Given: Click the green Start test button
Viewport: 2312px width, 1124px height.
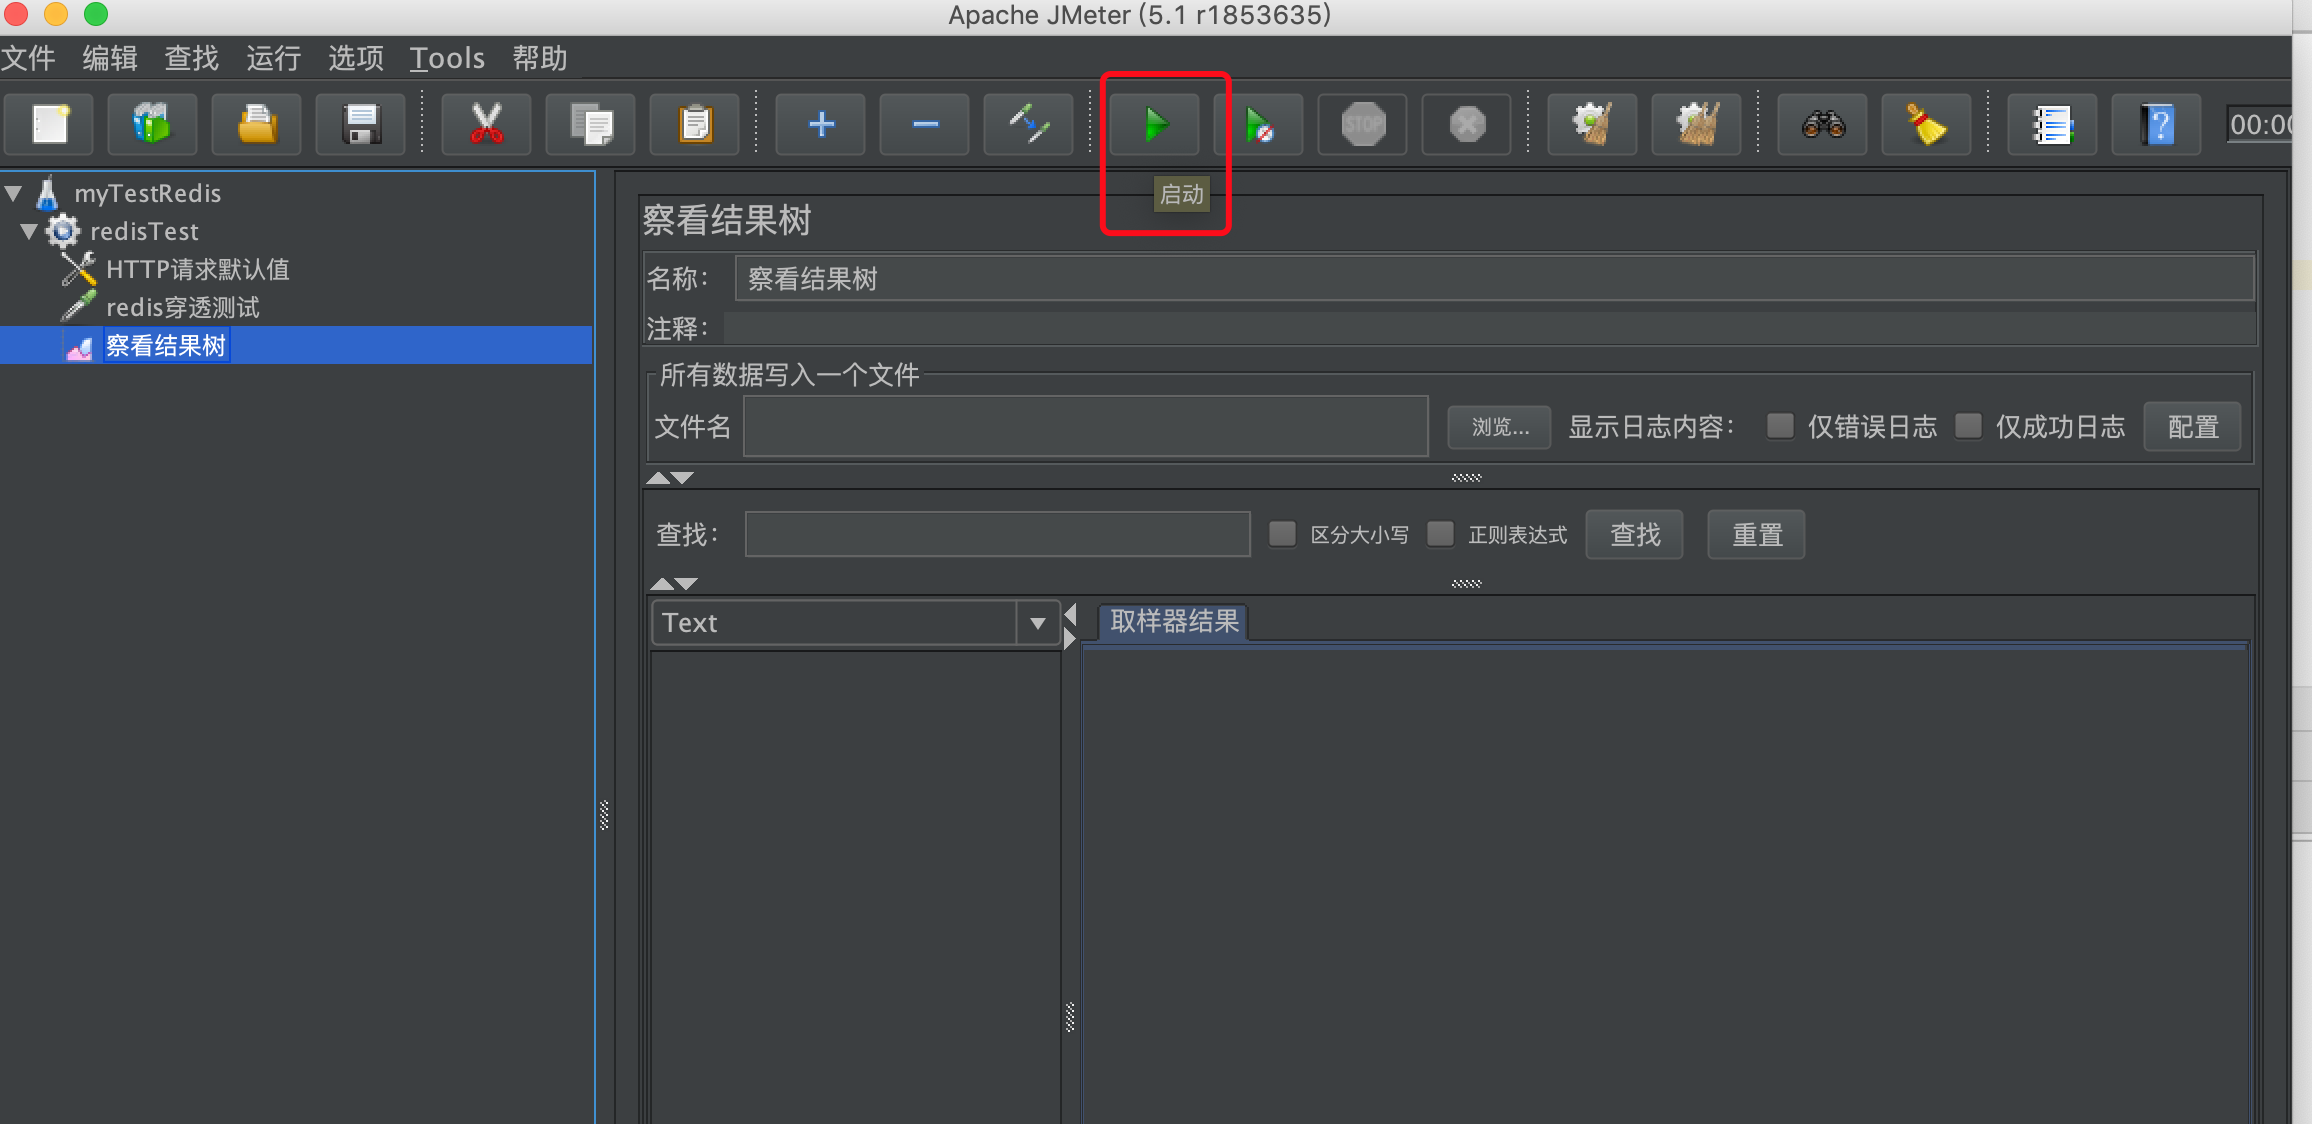Looking at the screenshot, I should click(x=1155, y=125).
